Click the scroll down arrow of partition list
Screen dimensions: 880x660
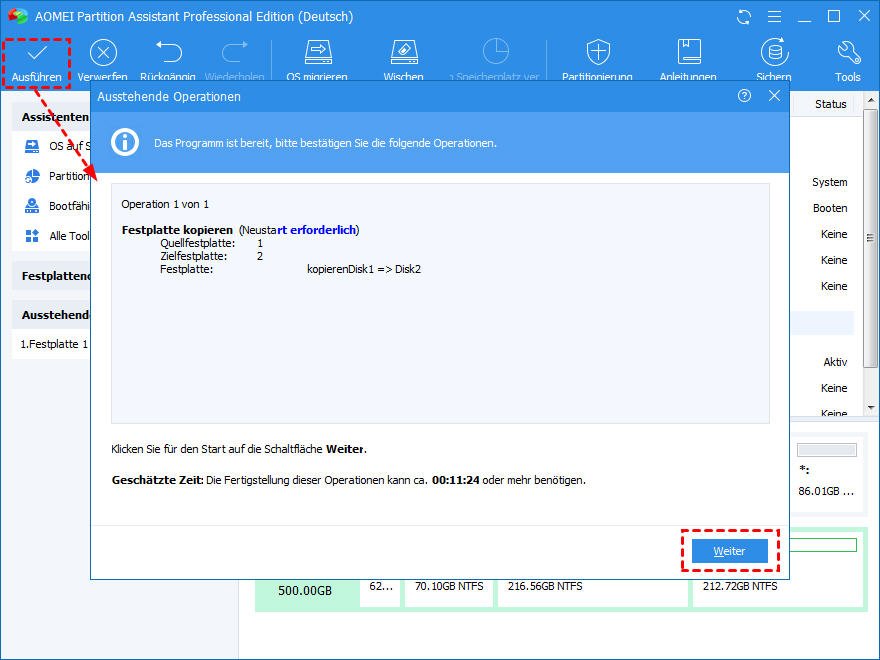tap(870, 407)
